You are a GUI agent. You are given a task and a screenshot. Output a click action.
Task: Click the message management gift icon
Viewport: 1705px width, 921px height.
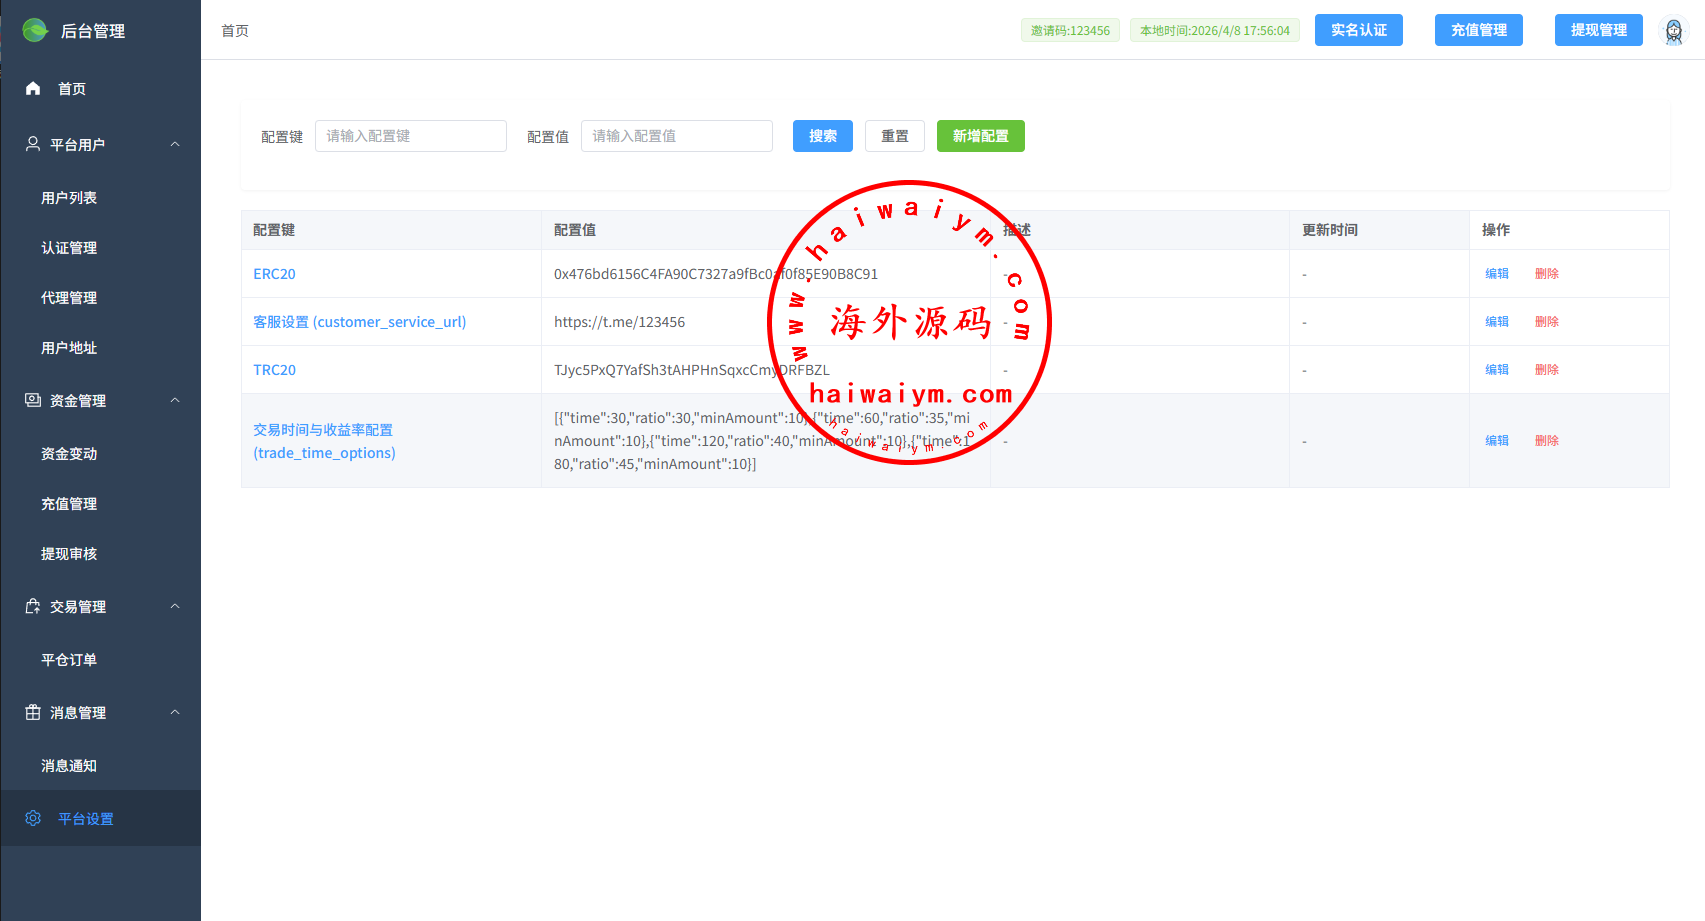point(33,712)
